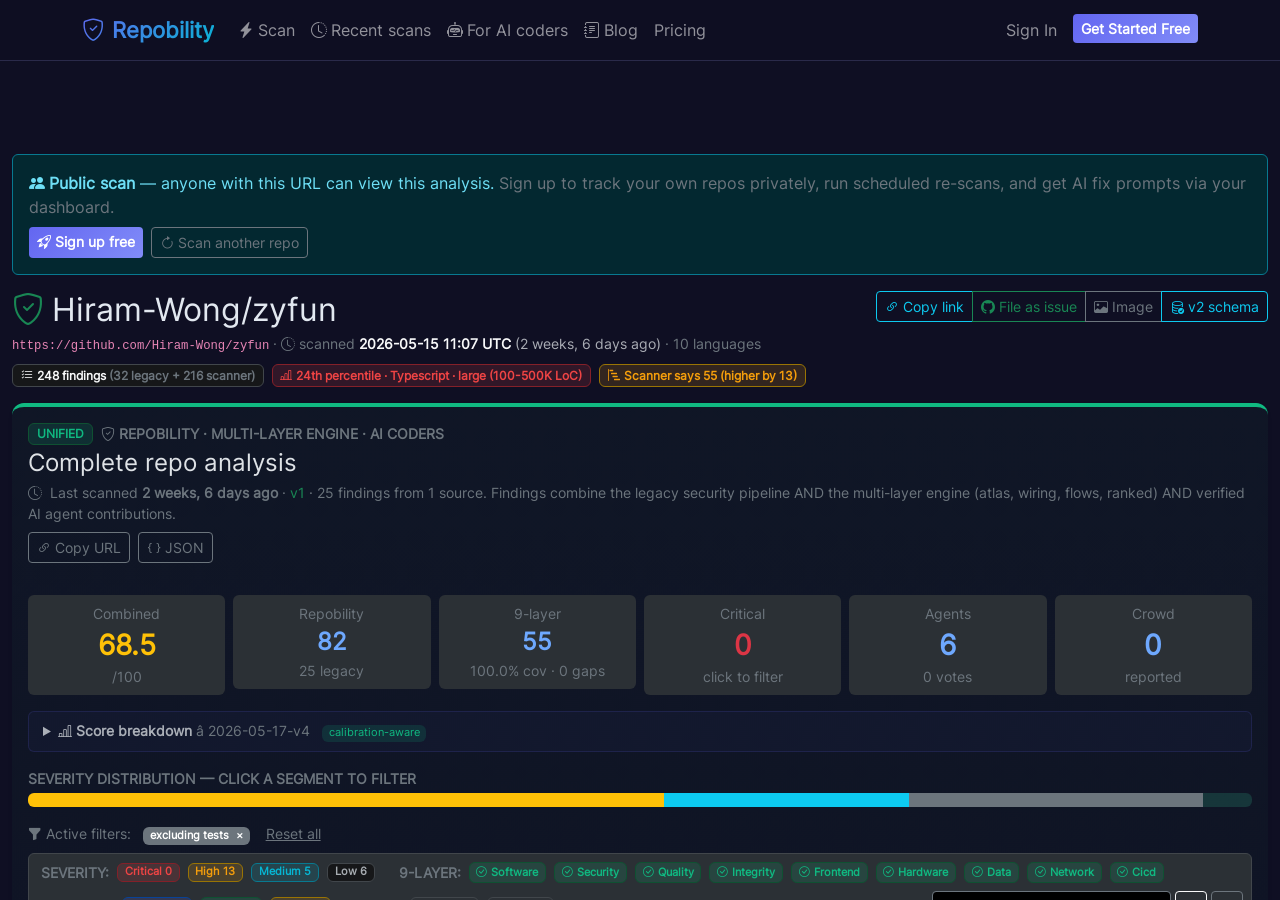The width and height of the screenshot is (1280, 900).
Task: Click the calibration-aware tag
Action: [x=374, y=733]
